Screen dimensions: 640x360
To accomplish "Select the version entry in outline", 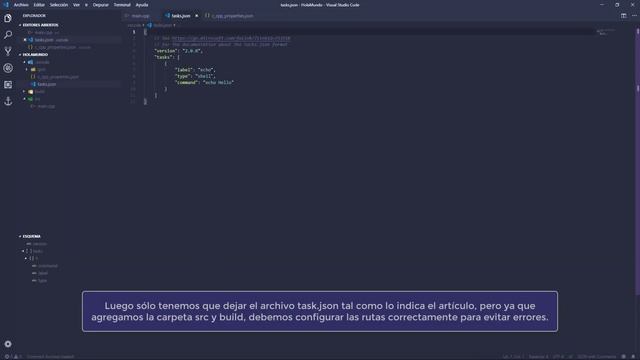I will (x=40, y=244).
